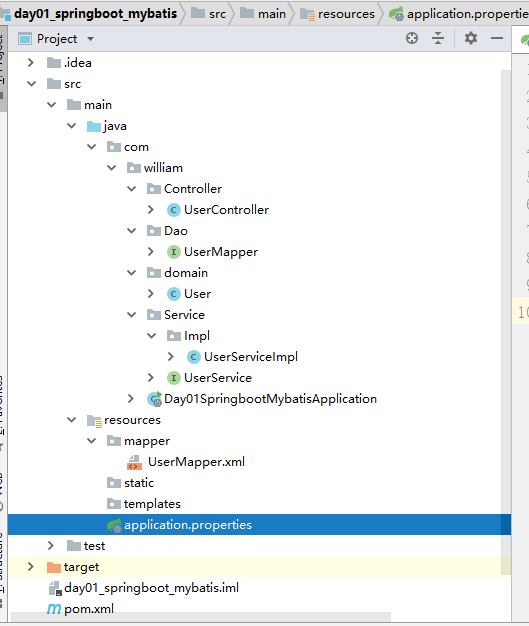The width and height of the screenshot is (529, 626).
Task: Click the Project panel vertical scrollbar
Action: tap(506, 322)
